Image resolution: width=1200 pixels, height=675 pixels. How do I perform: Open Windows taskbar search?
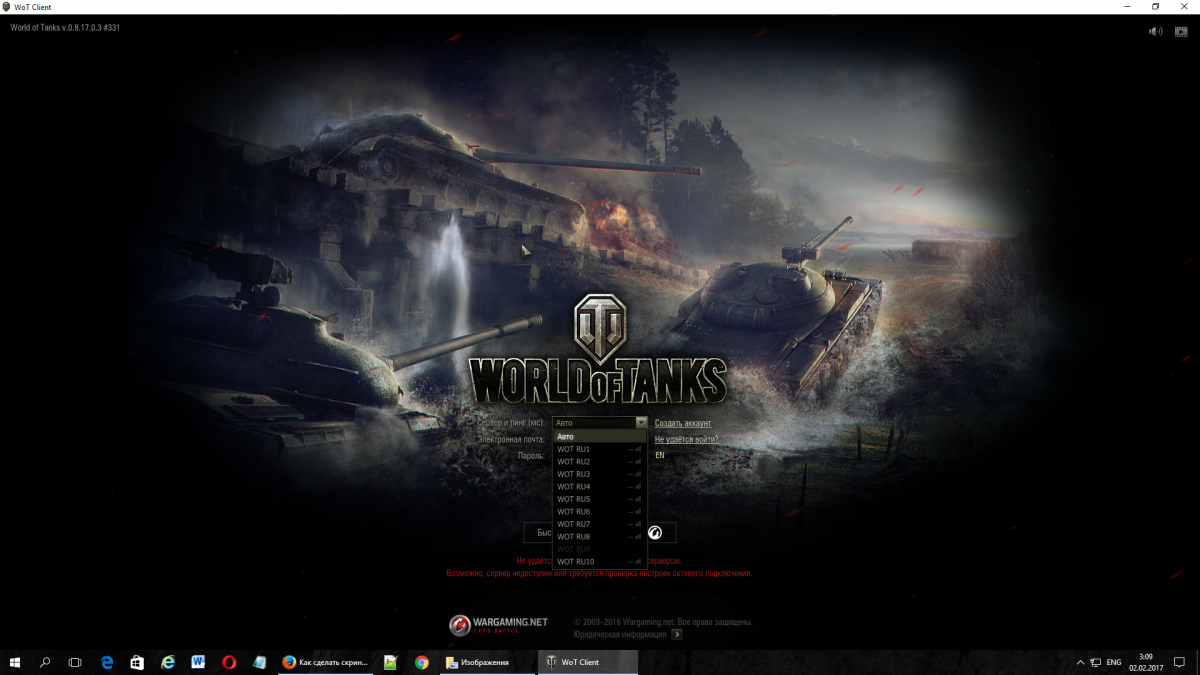point(45,662)
